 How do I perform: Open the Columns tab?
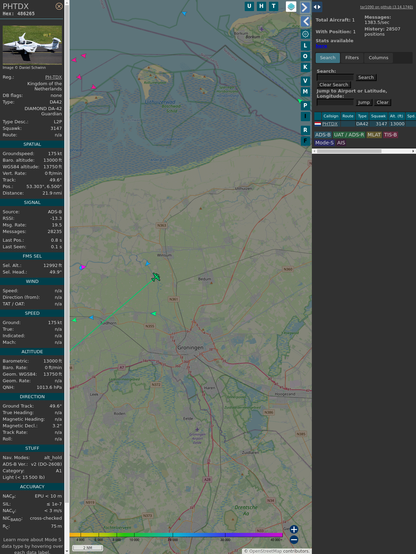[378, 58]
